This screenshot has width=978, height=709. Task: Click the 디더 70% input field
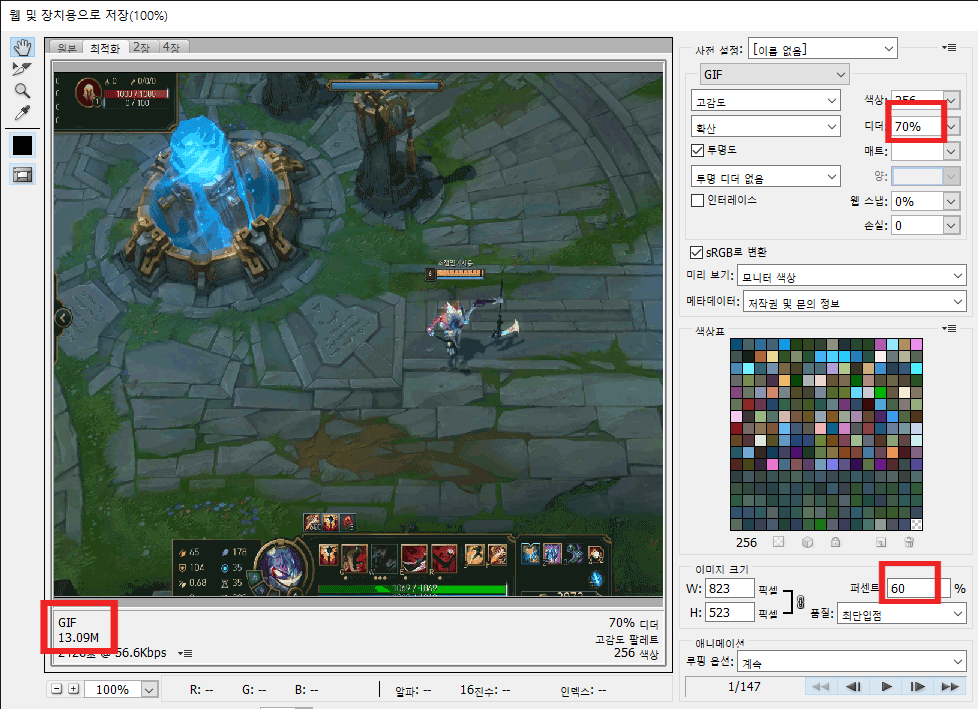click(x=917, y=127)
